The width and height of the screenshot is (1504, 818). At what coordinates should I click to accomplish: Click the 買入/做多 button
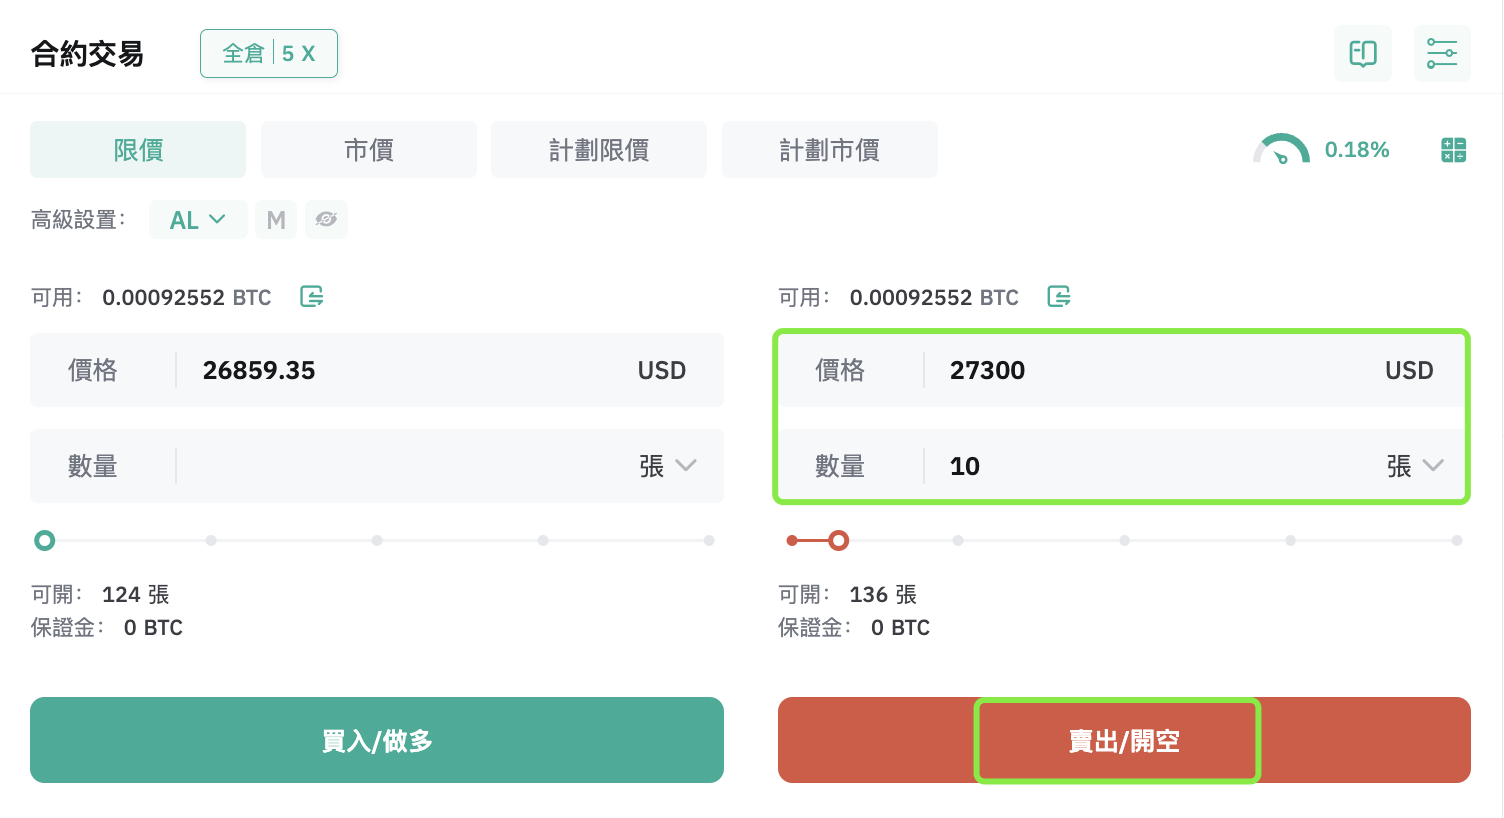[x=377, y=740]
